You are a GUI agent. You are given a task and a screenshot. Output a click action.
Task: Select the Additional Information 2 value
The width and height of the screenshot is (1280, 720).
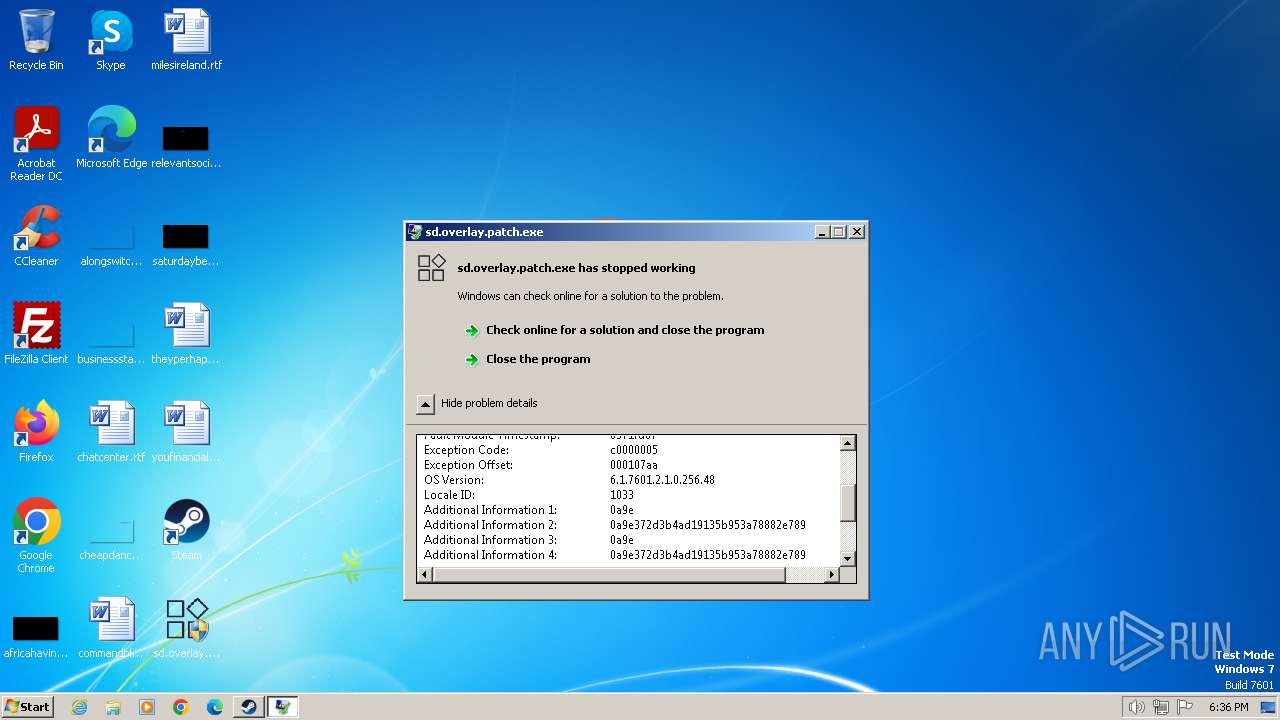(708, 525)
